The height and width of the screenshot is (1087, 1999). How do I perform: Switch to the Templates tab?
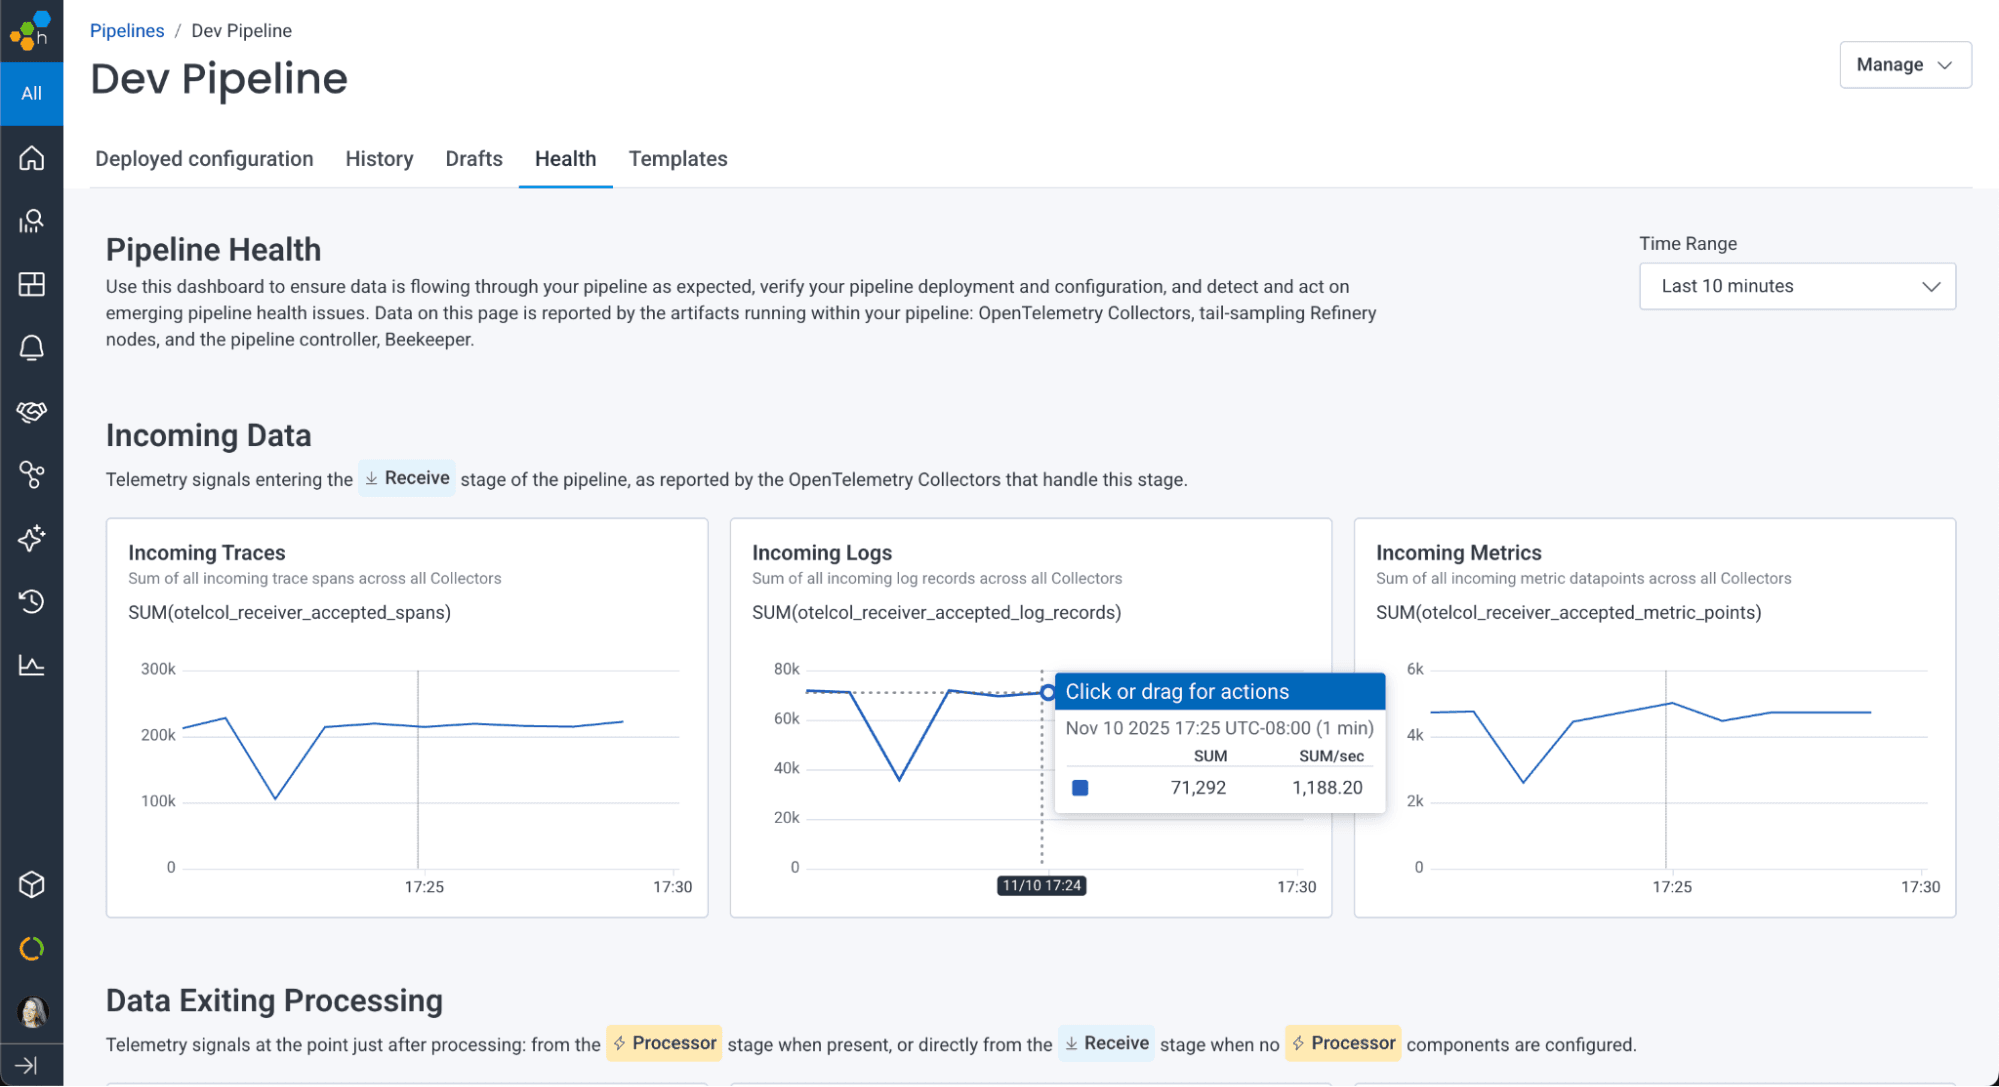coord(677,159)
